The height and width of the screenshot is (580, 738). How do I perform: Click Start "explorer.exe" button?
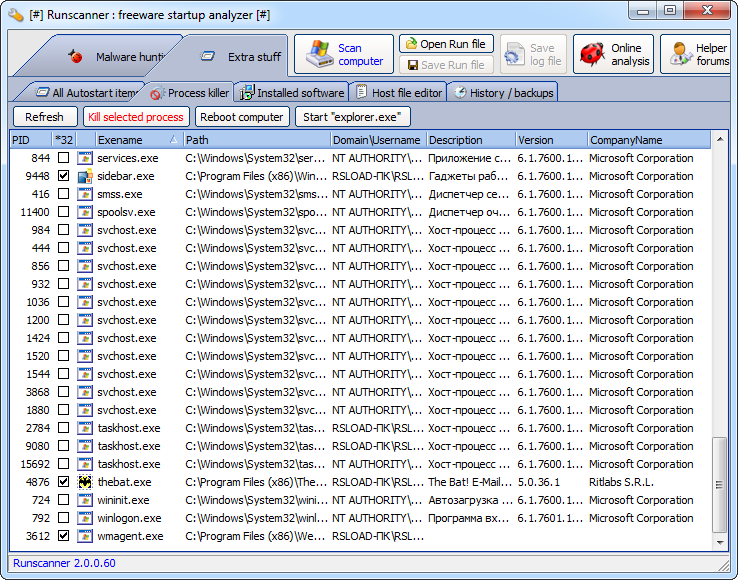(353, 117)
